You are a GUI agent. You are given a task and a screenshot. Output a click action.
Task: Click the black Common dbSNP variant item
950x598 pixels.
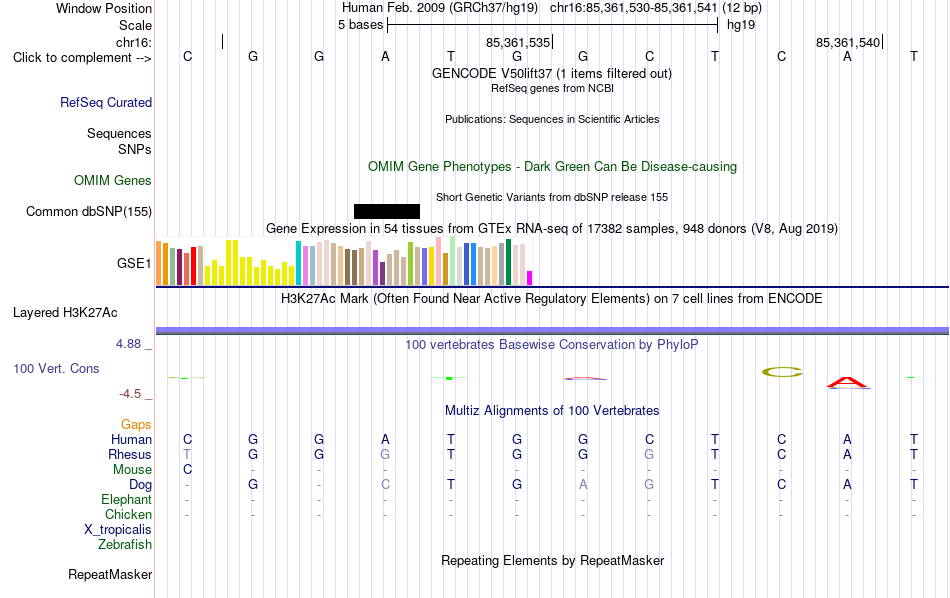pos(387,211)
